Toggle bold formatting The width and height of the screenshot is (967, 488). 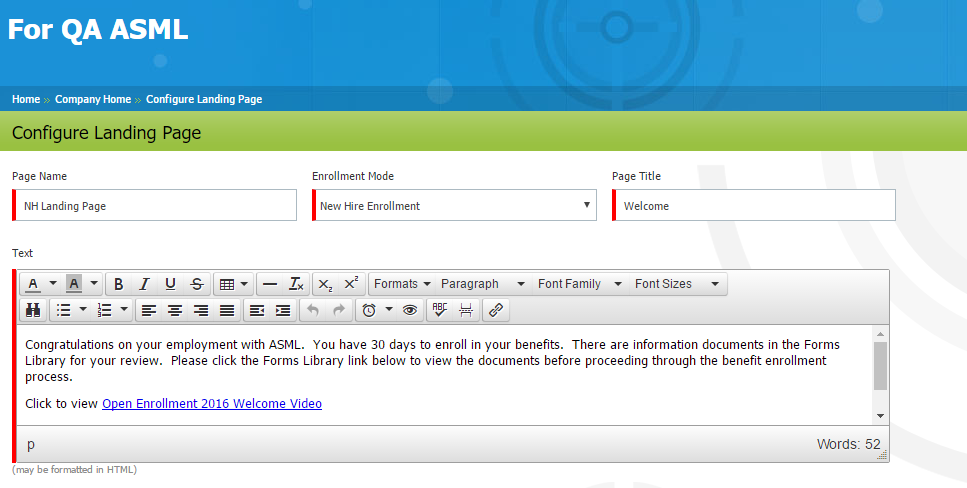(118, 284)
